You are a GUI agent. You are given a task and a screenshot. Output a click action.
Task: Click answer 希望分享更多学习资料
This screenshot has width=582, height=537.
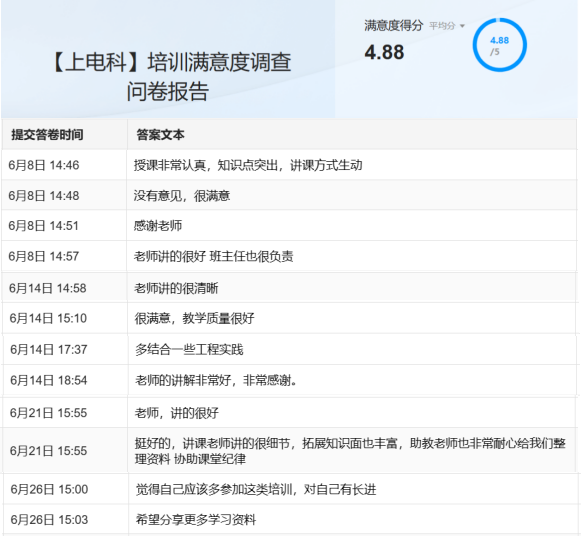point(196,520)
